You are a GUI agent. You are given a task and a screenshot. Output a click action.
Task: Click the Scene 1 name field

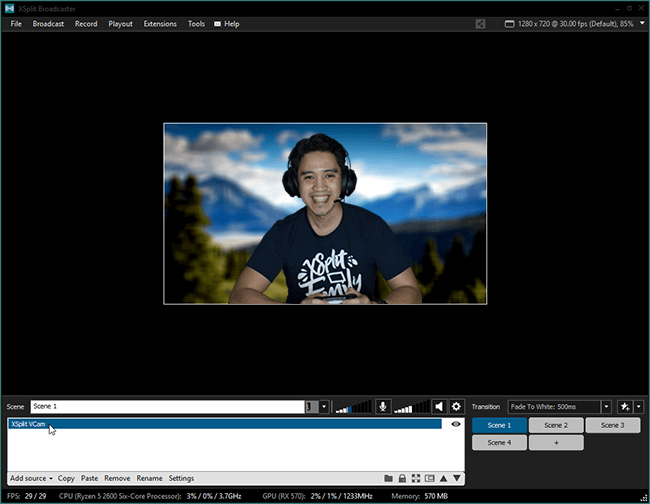(167, 407)
